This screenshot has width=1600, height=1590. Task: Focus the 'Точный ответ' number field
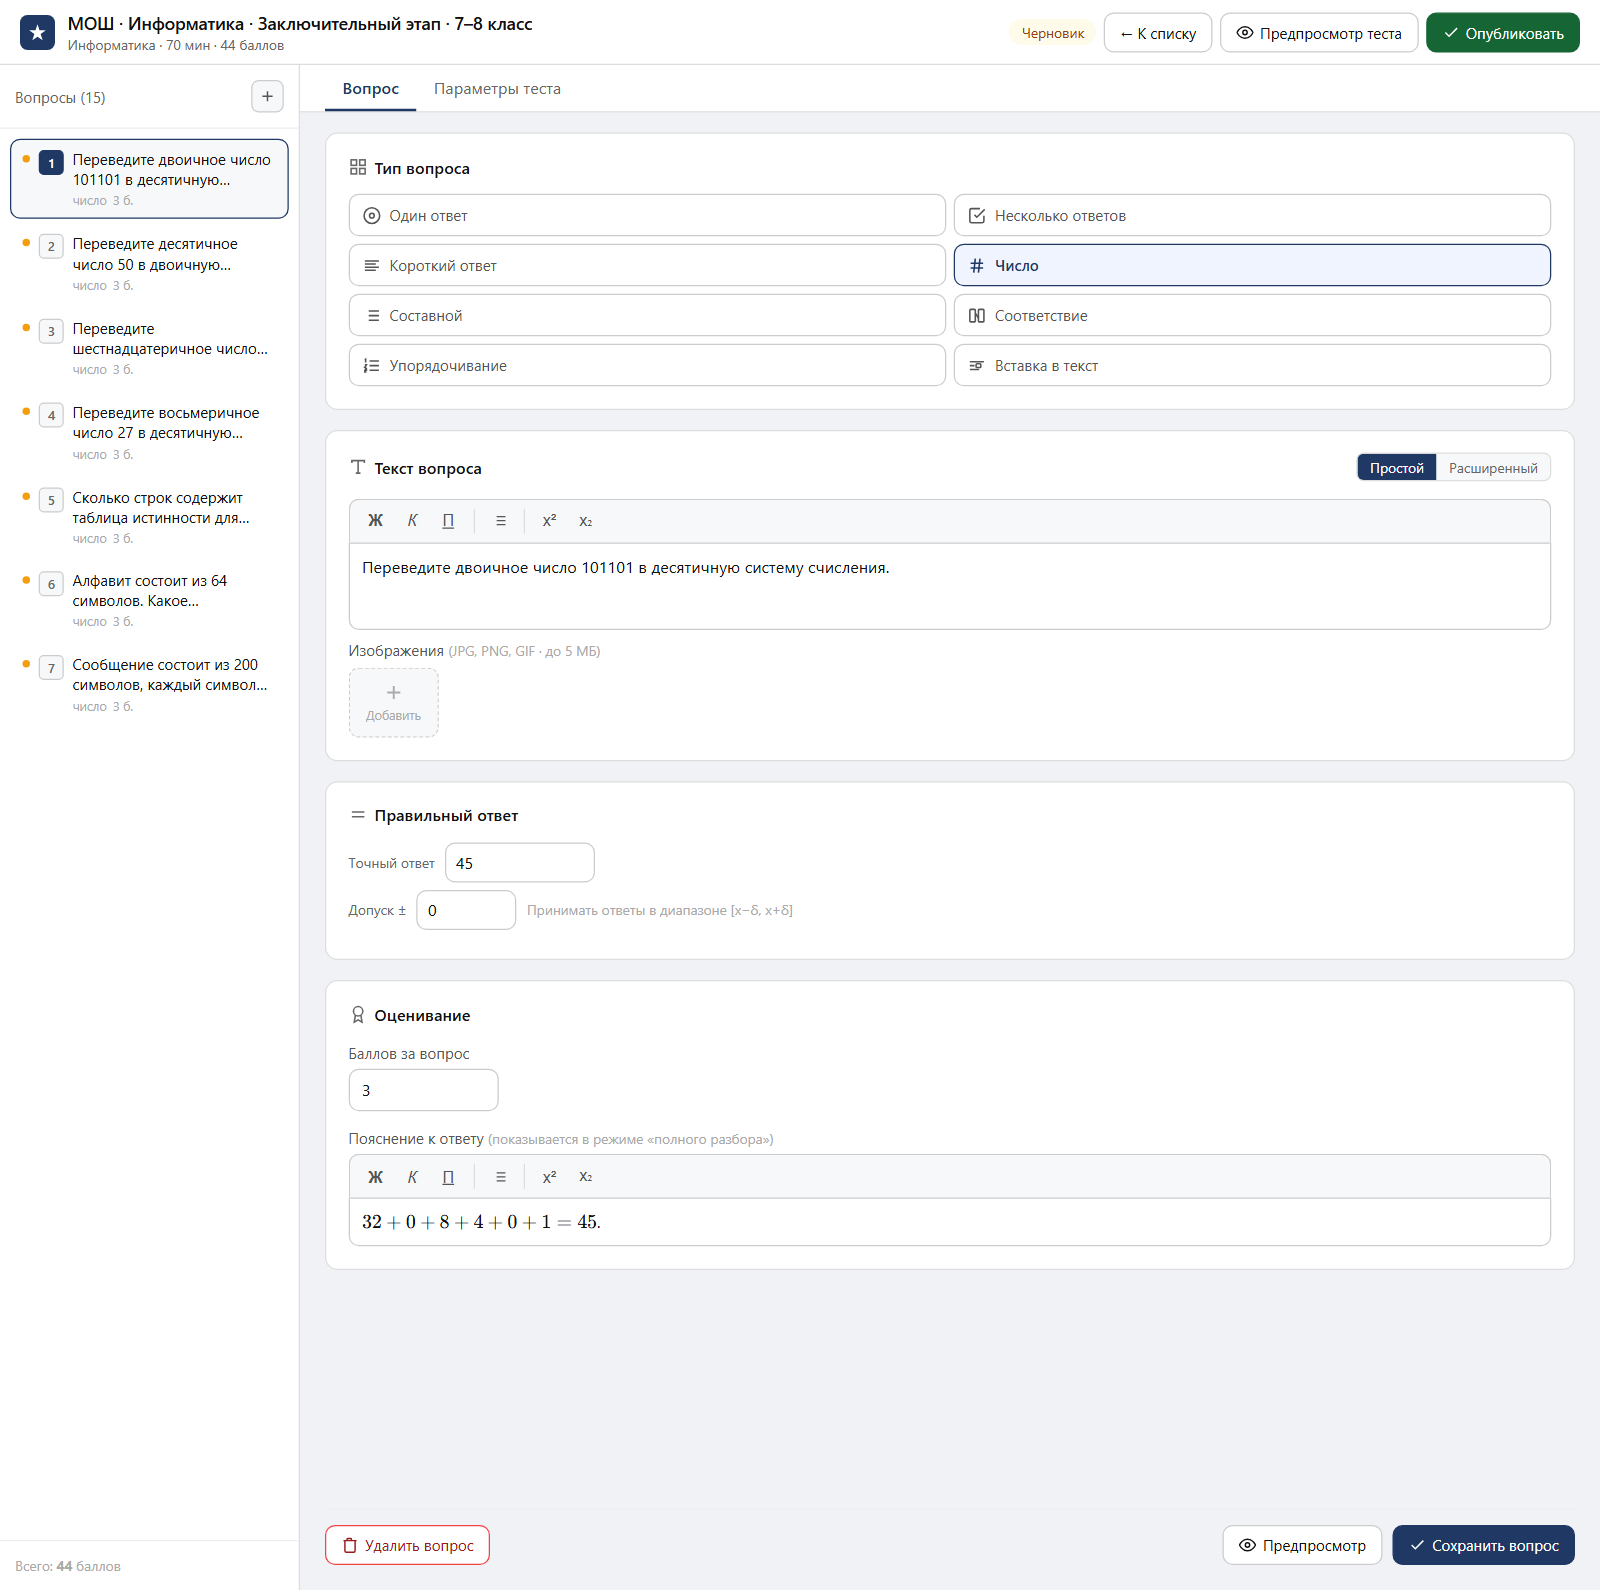coord(520,863)
